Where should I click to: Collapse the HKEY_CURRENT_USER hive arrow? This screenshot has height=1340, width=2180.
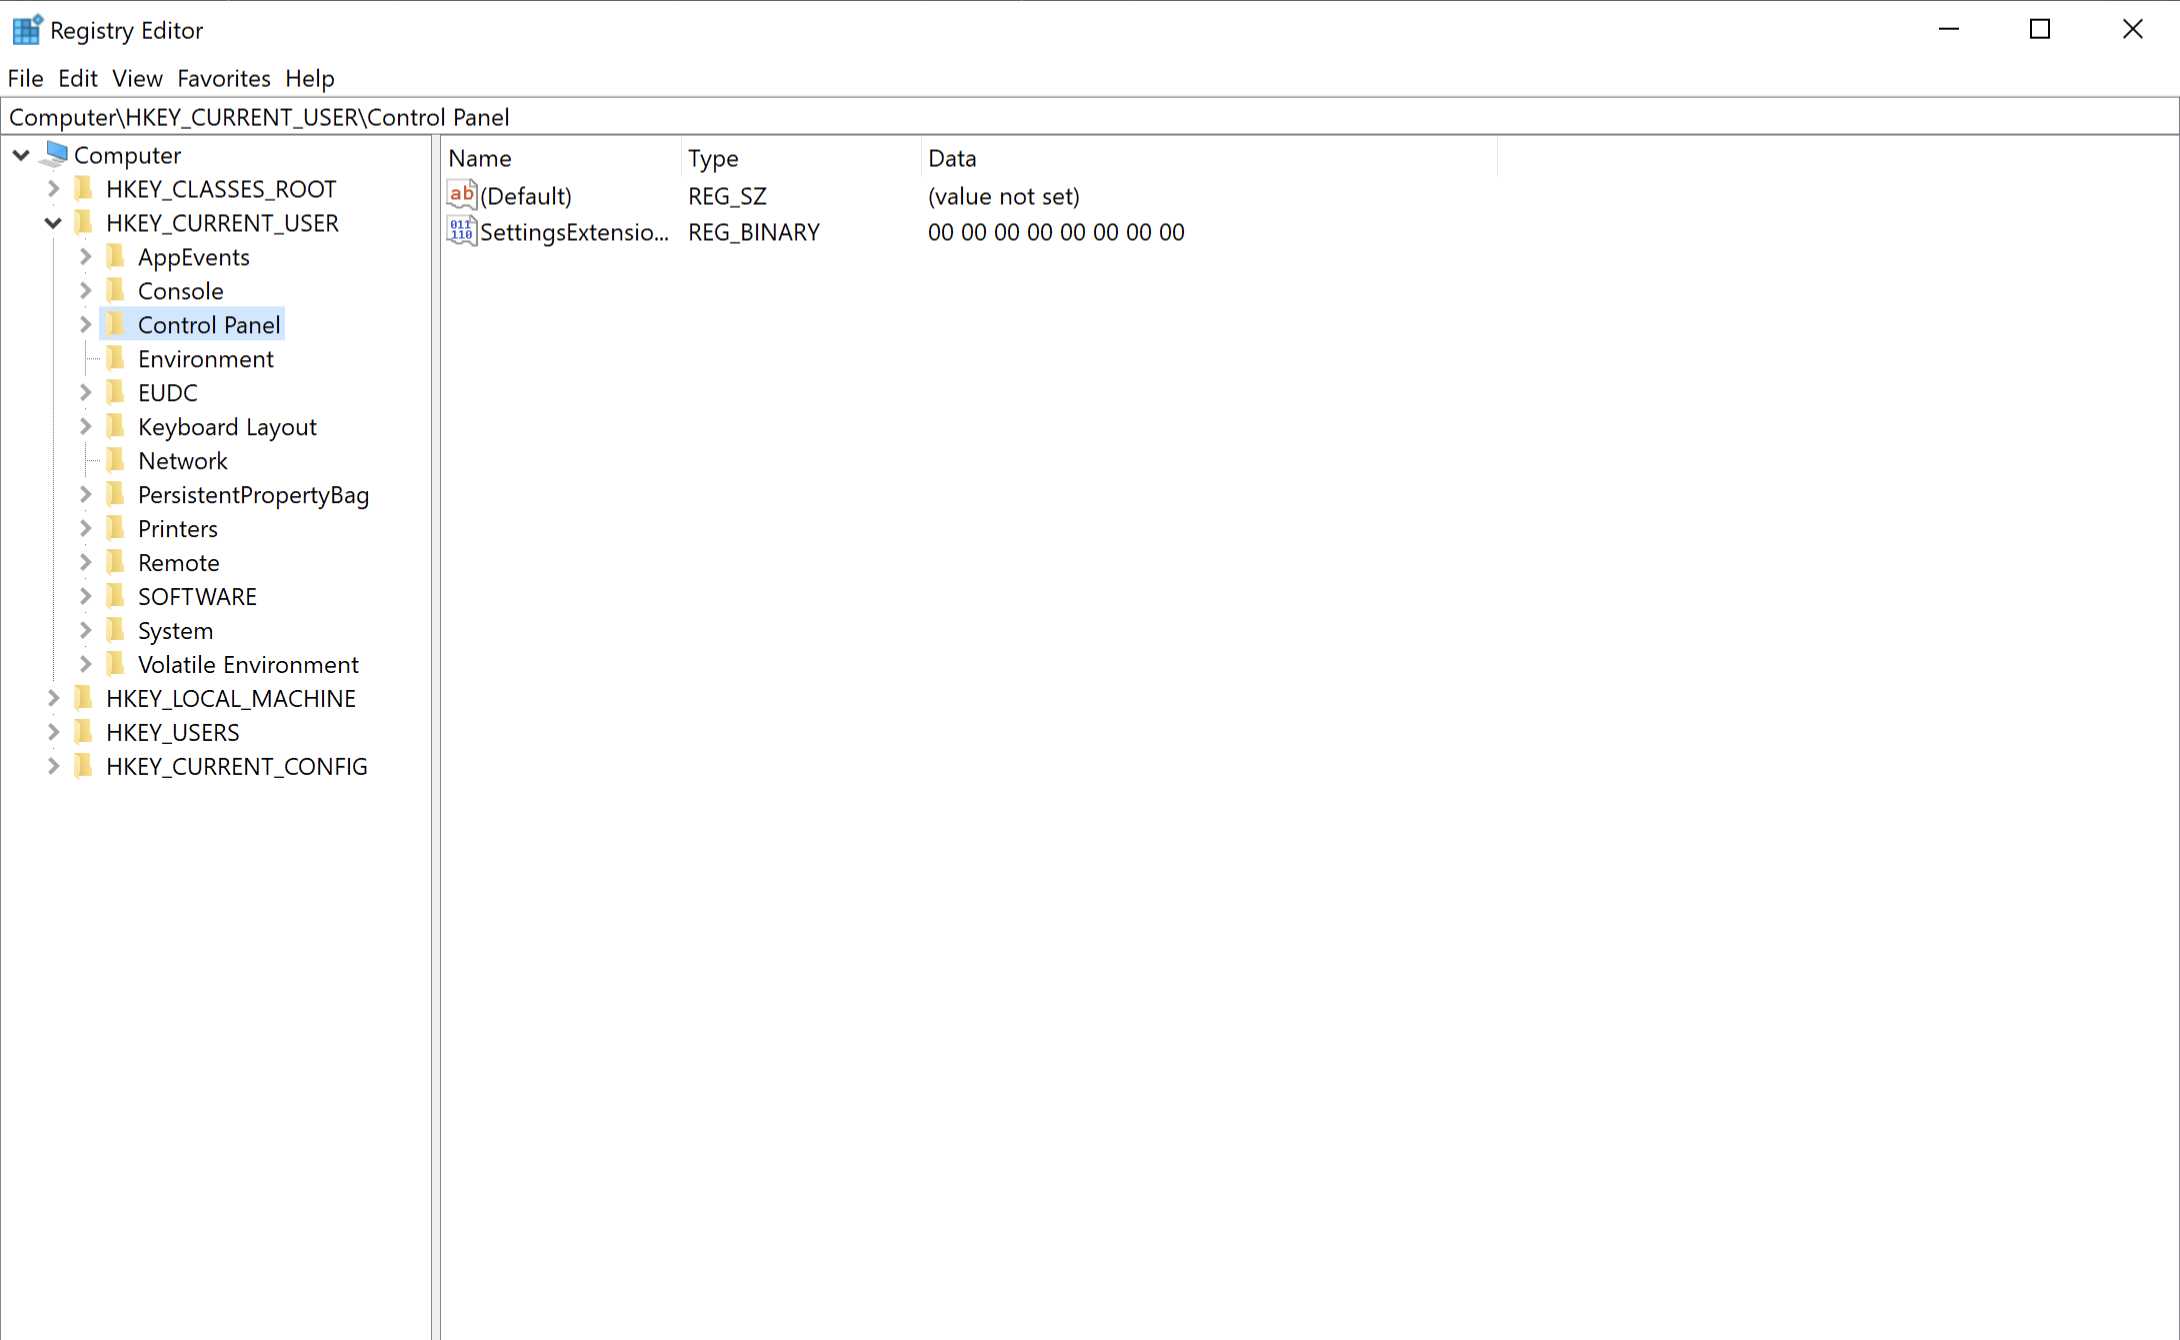coord(53,223)
